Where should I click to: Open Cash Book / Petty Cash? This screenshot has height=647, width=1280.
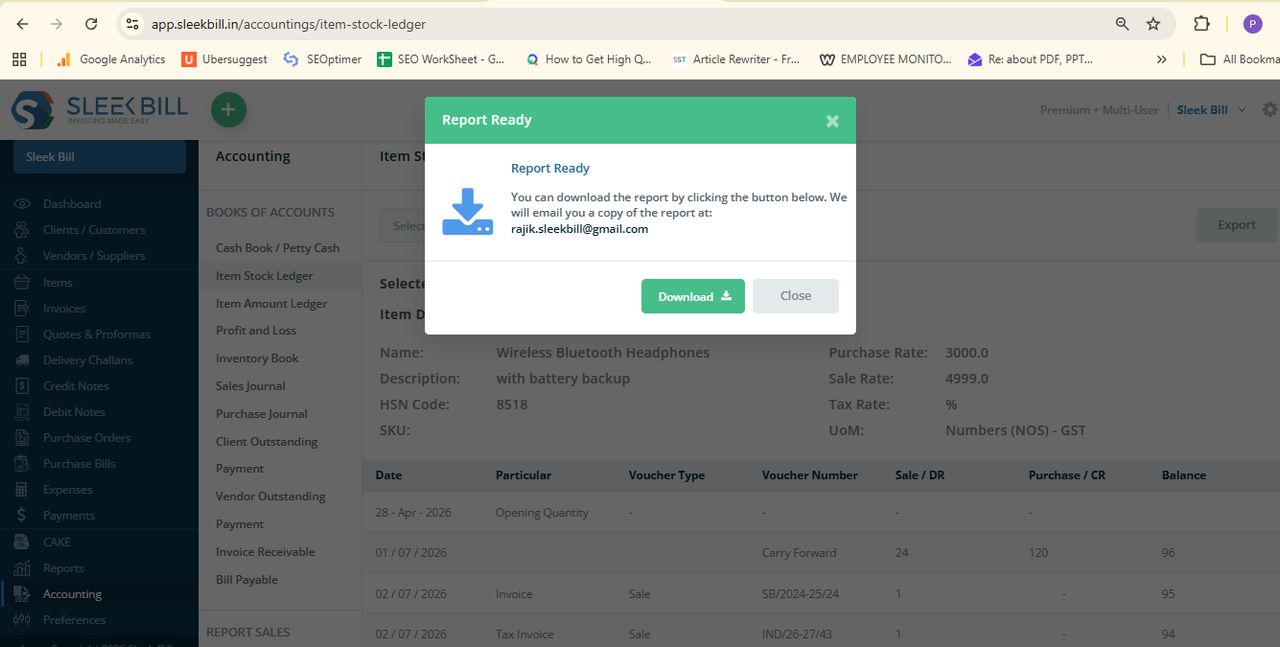pyautogui.click(x=278, y=248)
